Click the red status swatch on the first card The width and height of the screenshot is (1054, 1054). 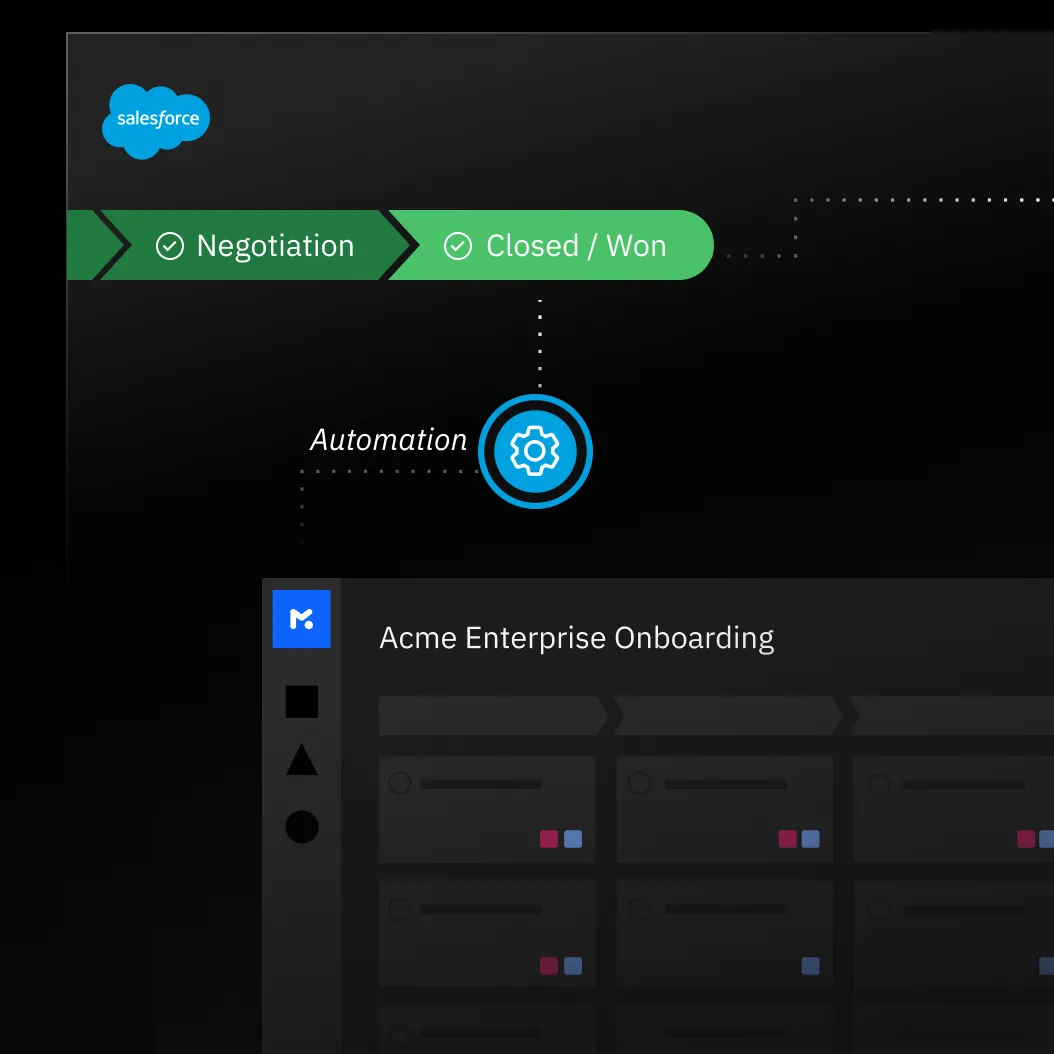coord(548,839)
